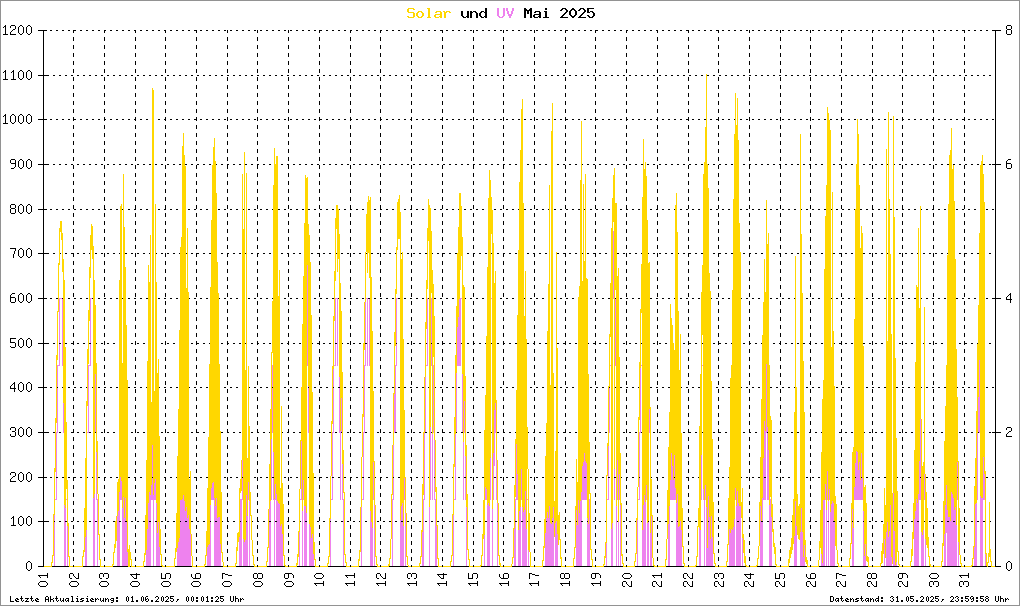Click day label 07 on the x-axis
This screenshot has height=606, width=1020.
pos(228,579)
